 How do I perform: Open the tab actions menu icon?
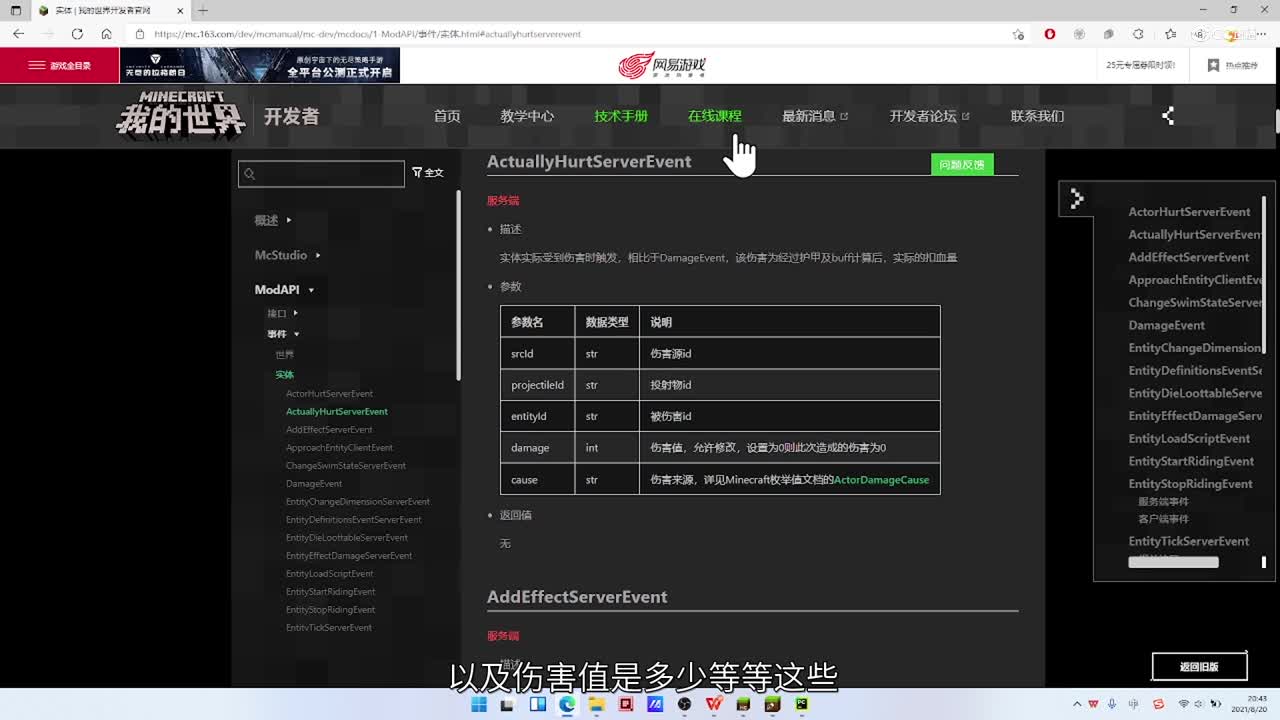point(16,10)
